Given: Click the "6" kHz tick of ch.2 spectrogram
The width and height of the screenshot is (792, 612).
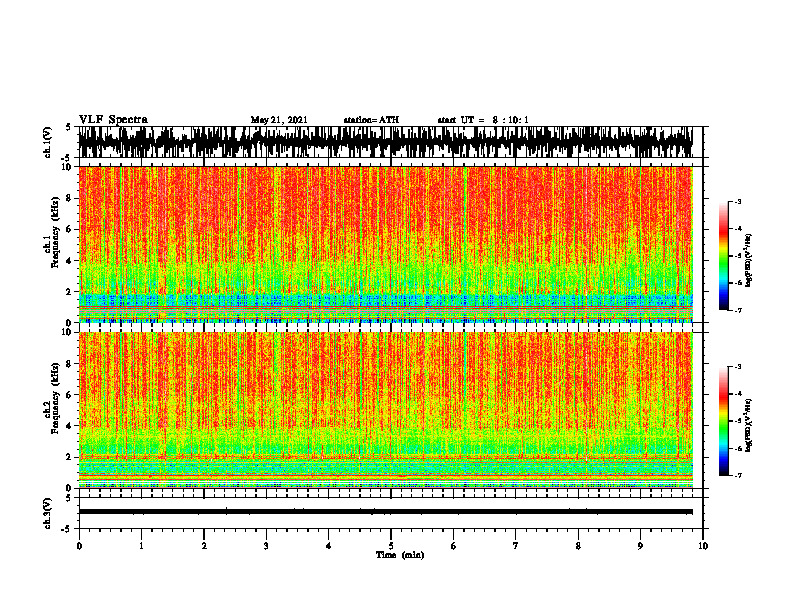Looking at the screenshot, I should [x=70, y=395].
